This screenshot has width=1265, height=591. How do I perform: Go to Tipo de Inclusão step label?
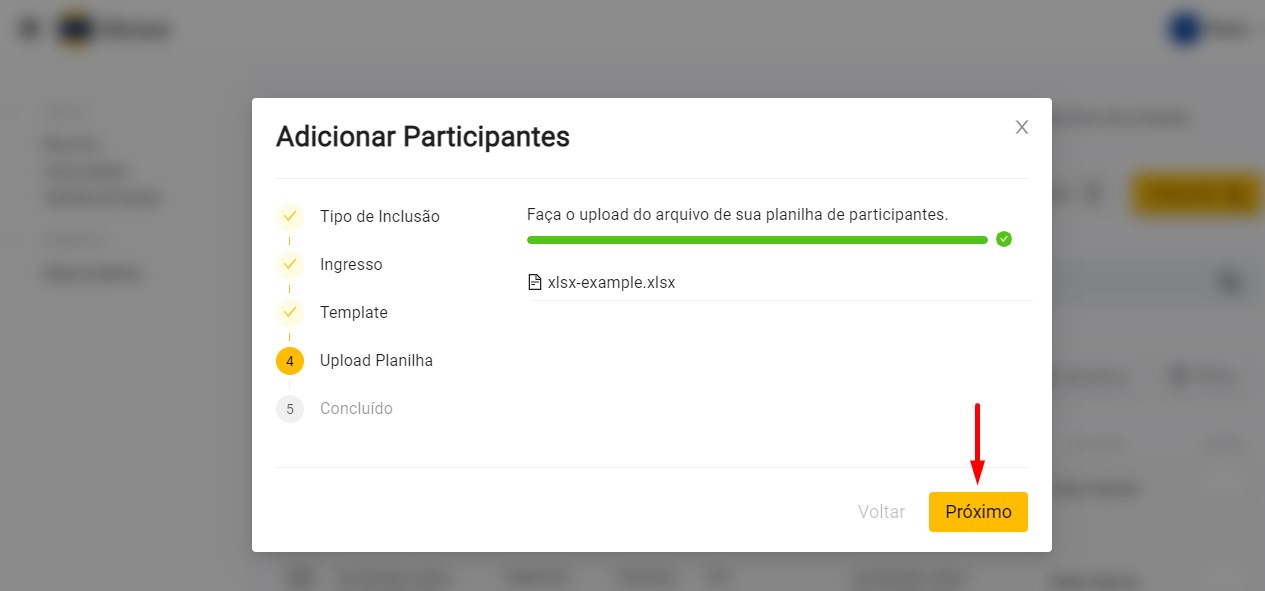380,216
